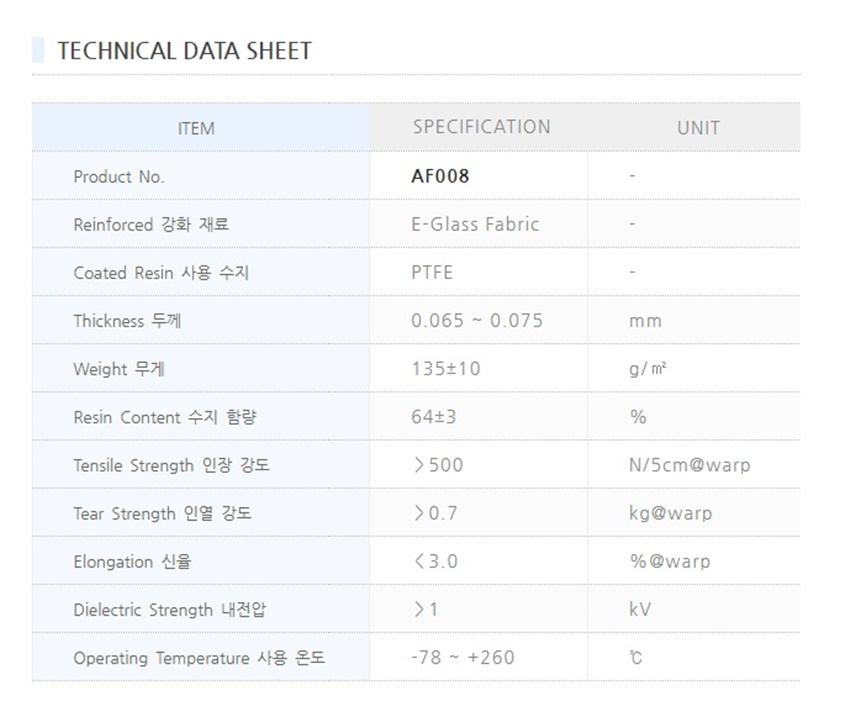Click the PTFE specification value

point(432,272)
